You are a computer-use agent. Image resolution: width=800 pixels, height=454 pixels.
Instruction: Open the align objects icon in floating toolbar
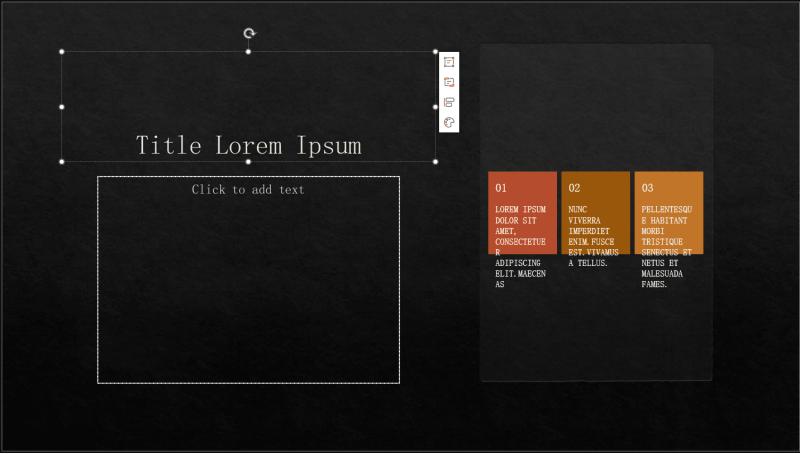click(x=449, y=102)
